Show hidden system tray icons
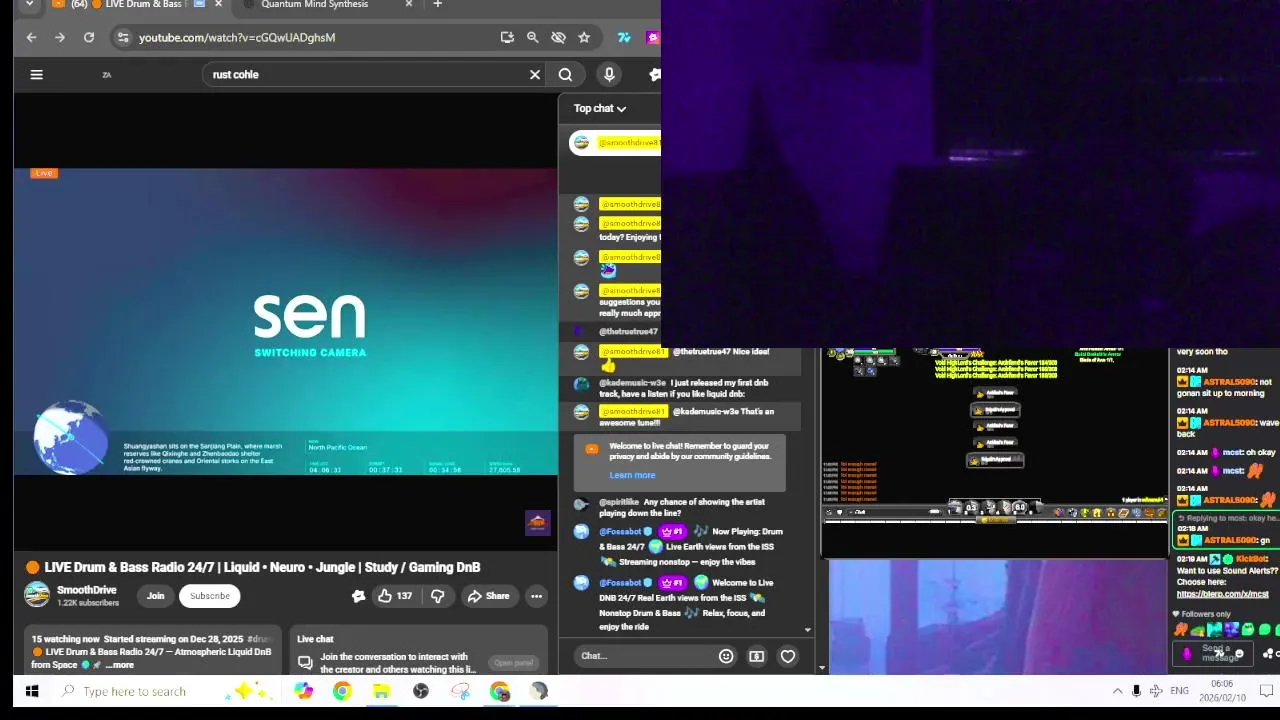This screenshot has width=1280, height=720. [1117, 691]
